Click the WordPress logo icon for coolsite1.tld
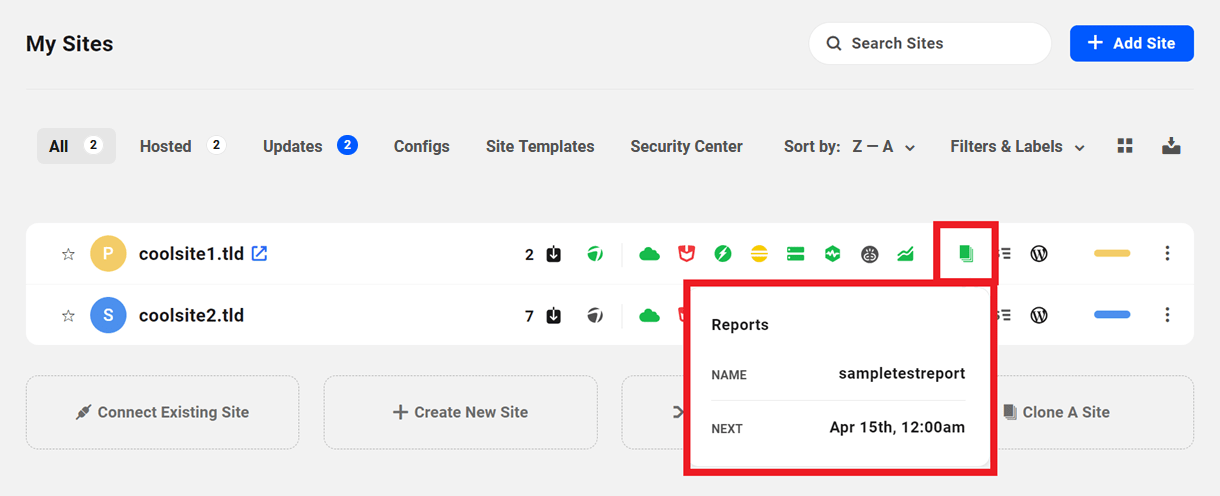 pyautogui.click(x=1039, y=254)
